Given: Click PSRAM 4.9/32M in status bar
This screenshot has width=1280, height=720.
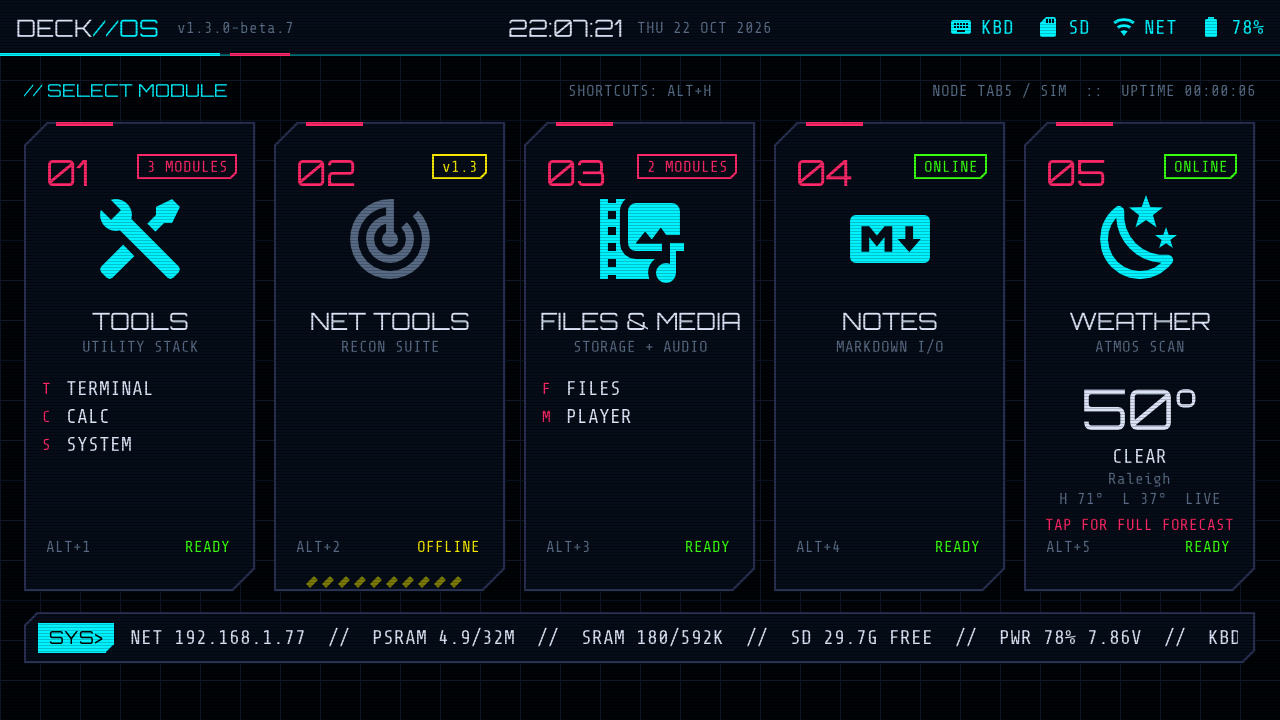Looking at the screenshot, I should point(444,638).
